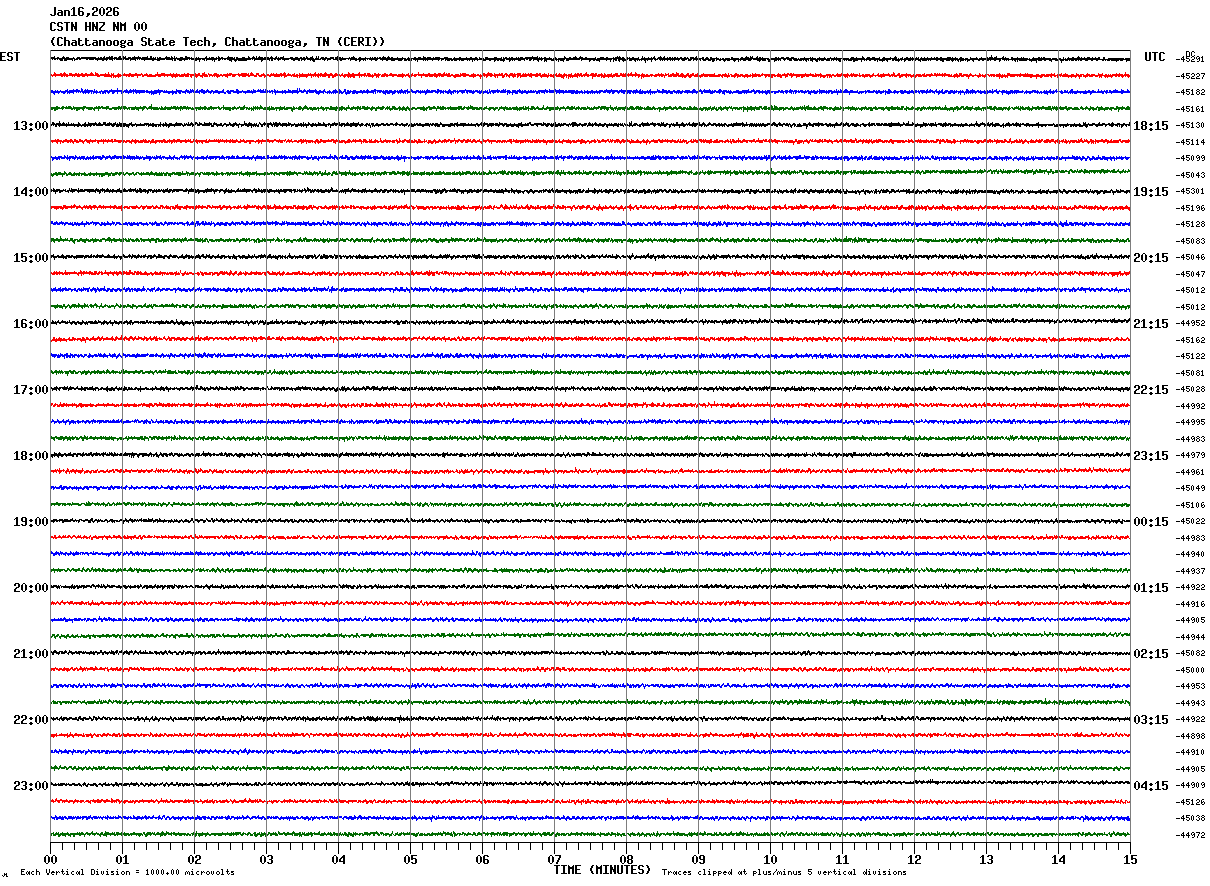Click the DC offset value -44979

click(x=1190, y=455)
